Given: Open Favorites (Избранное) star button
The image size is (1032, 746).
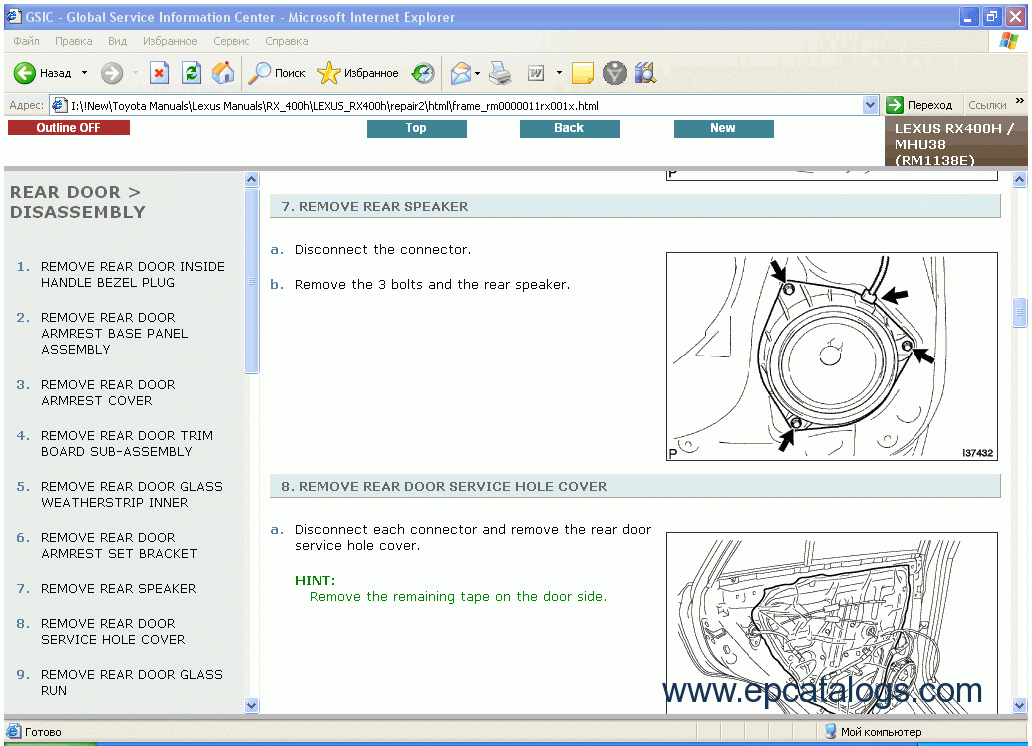Looking at the screenshot, I should tap(357, 73).
